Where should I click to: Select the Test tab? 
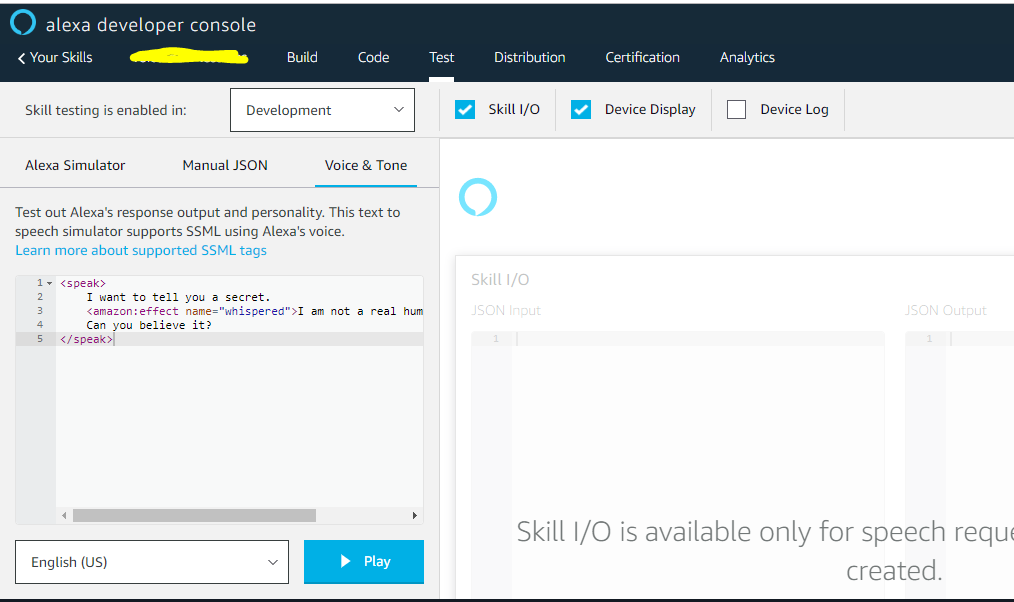(442, 58)
